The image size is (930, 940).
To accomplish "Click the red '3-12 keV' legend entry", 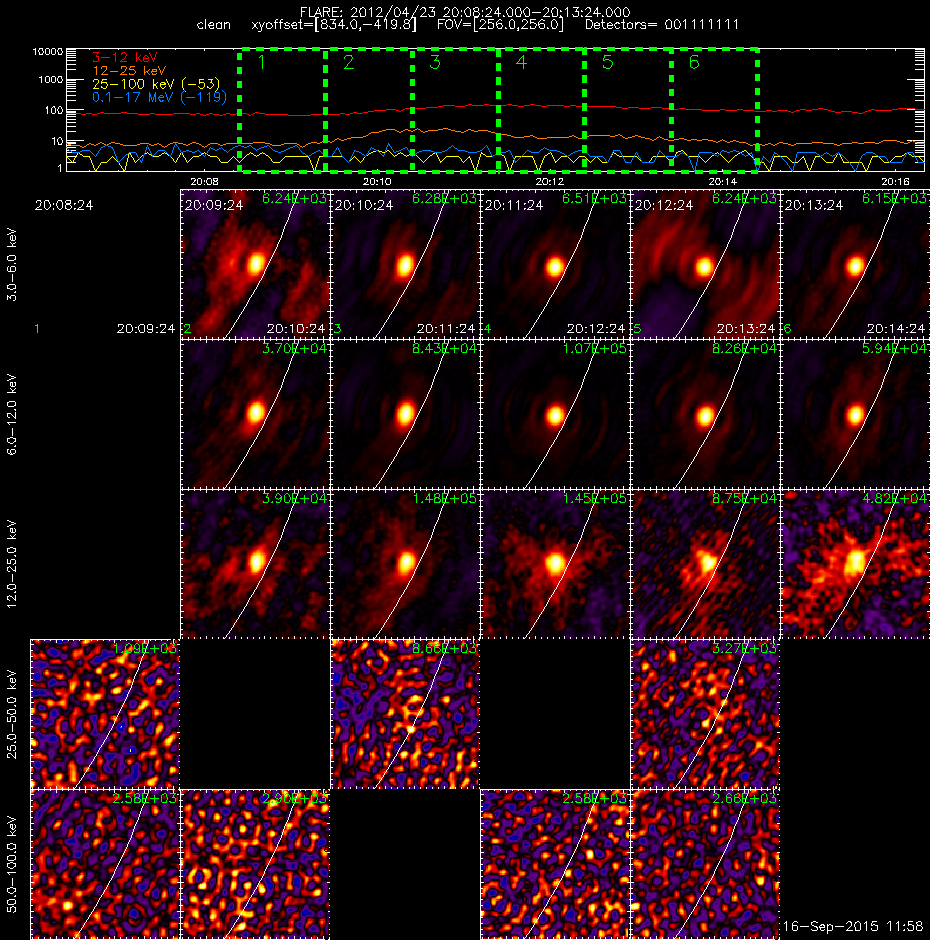I will click(125, 58).
